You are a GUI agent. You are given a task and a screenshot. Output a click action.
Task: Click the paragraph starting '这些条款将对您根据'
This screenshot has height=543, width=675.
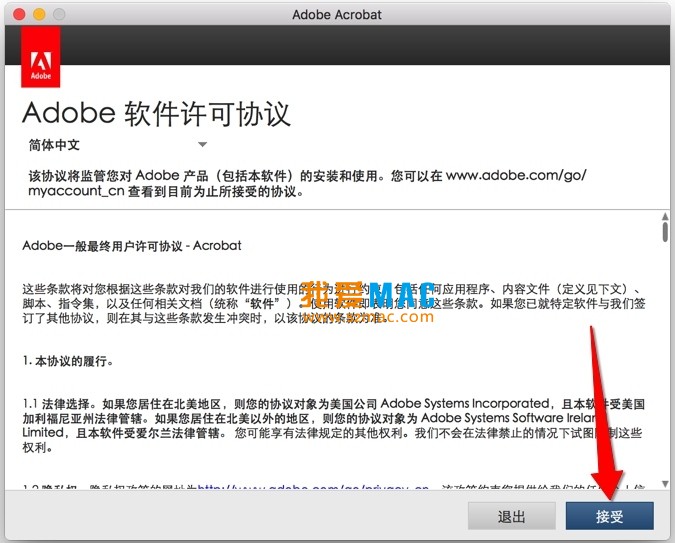tap(334, 304)
